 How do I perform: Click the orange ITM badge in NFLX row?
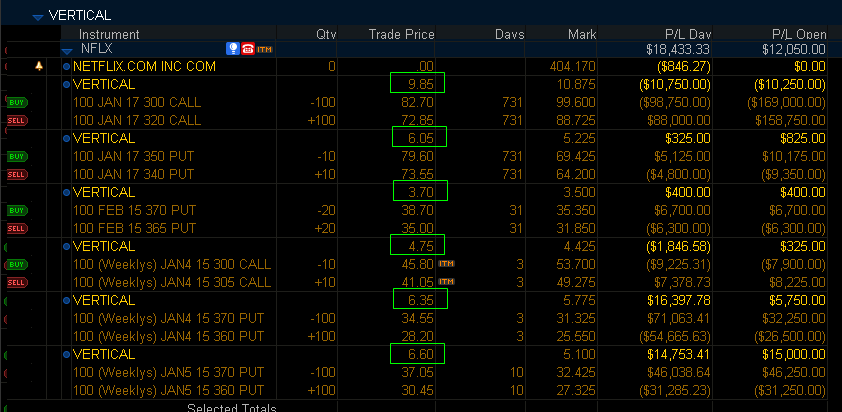tap(265, 49)
